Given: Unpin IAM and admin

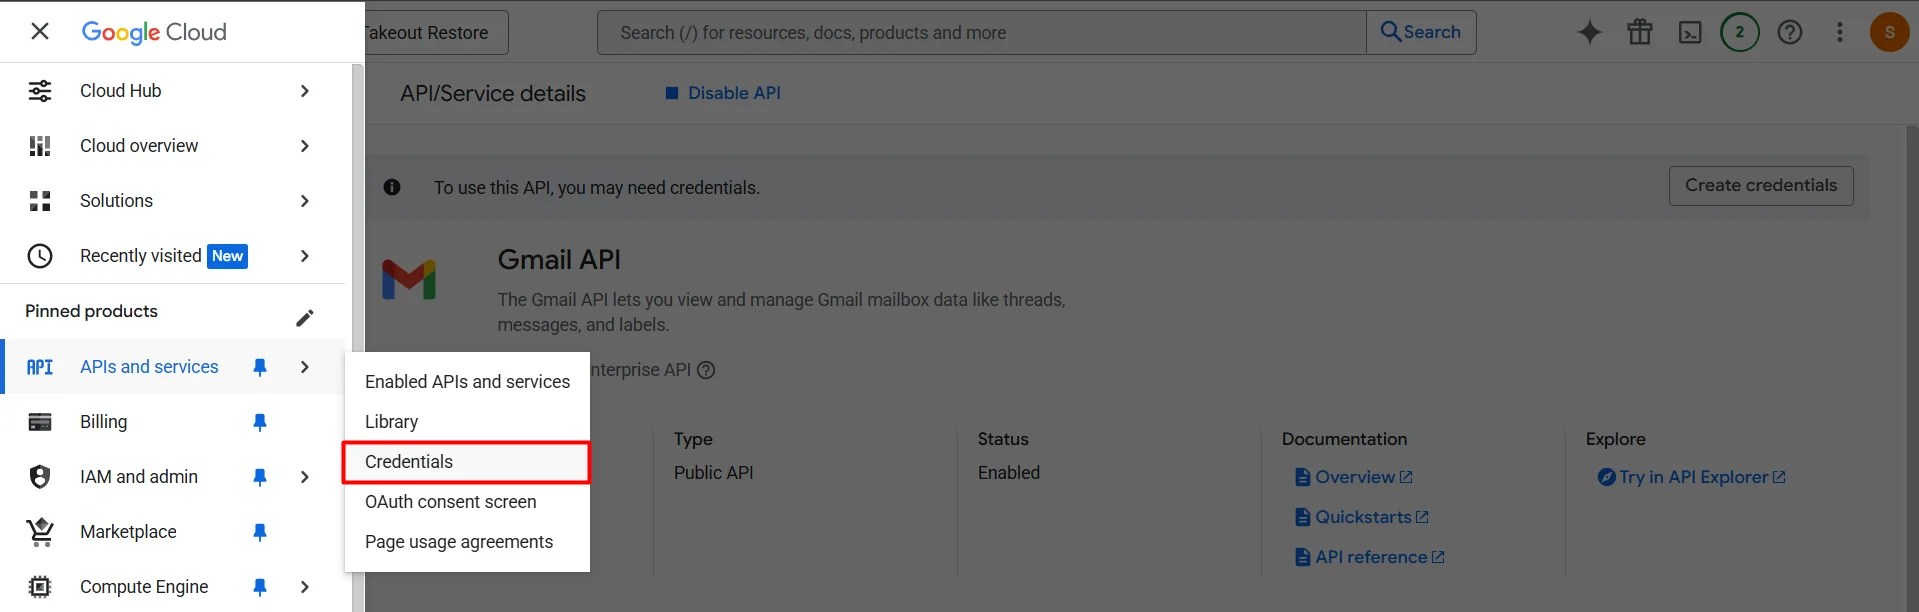Looking at the screenshot, I should tap(260, 477).
